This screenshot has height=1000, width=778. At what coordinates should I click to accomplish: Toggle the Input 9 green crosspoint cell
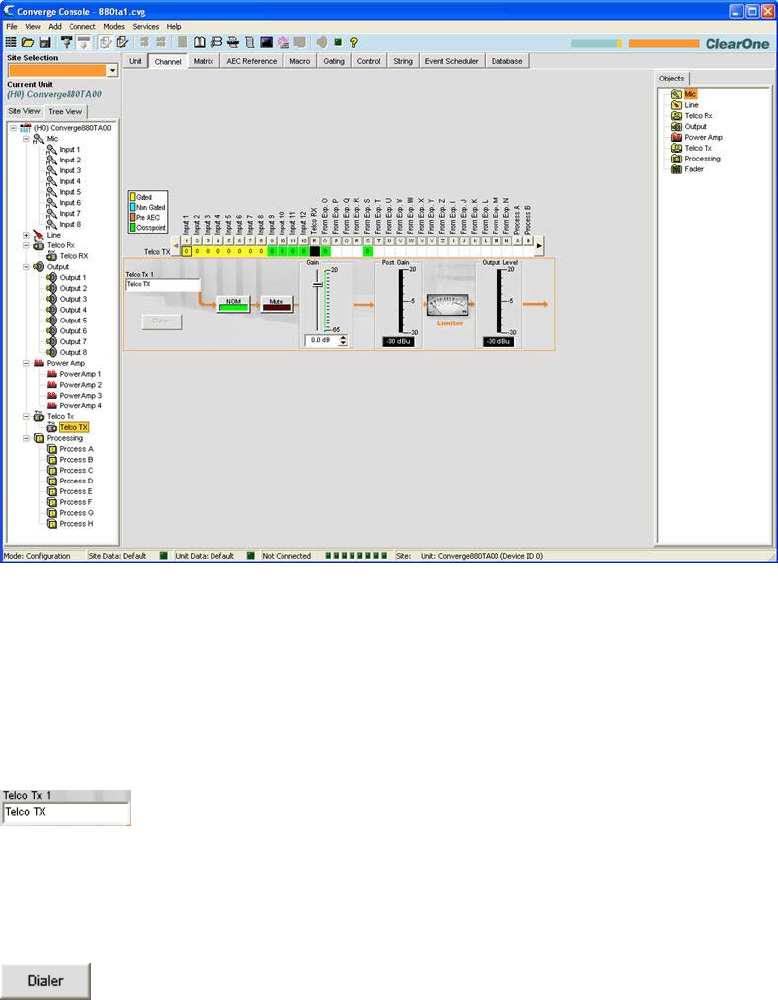[x=272, y=251]
